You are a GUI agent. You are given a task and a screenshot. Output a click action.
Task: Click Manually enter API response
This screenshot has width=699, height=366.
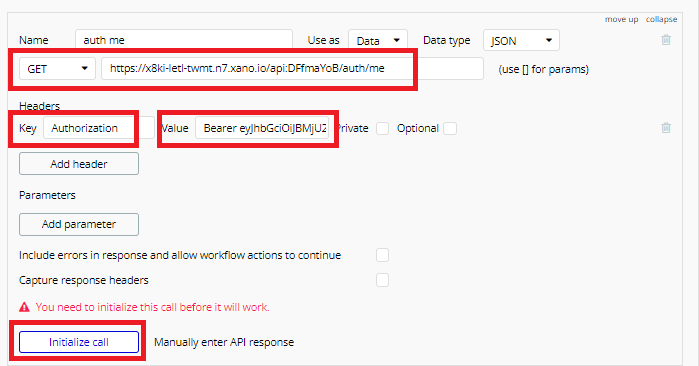[224, 342]
